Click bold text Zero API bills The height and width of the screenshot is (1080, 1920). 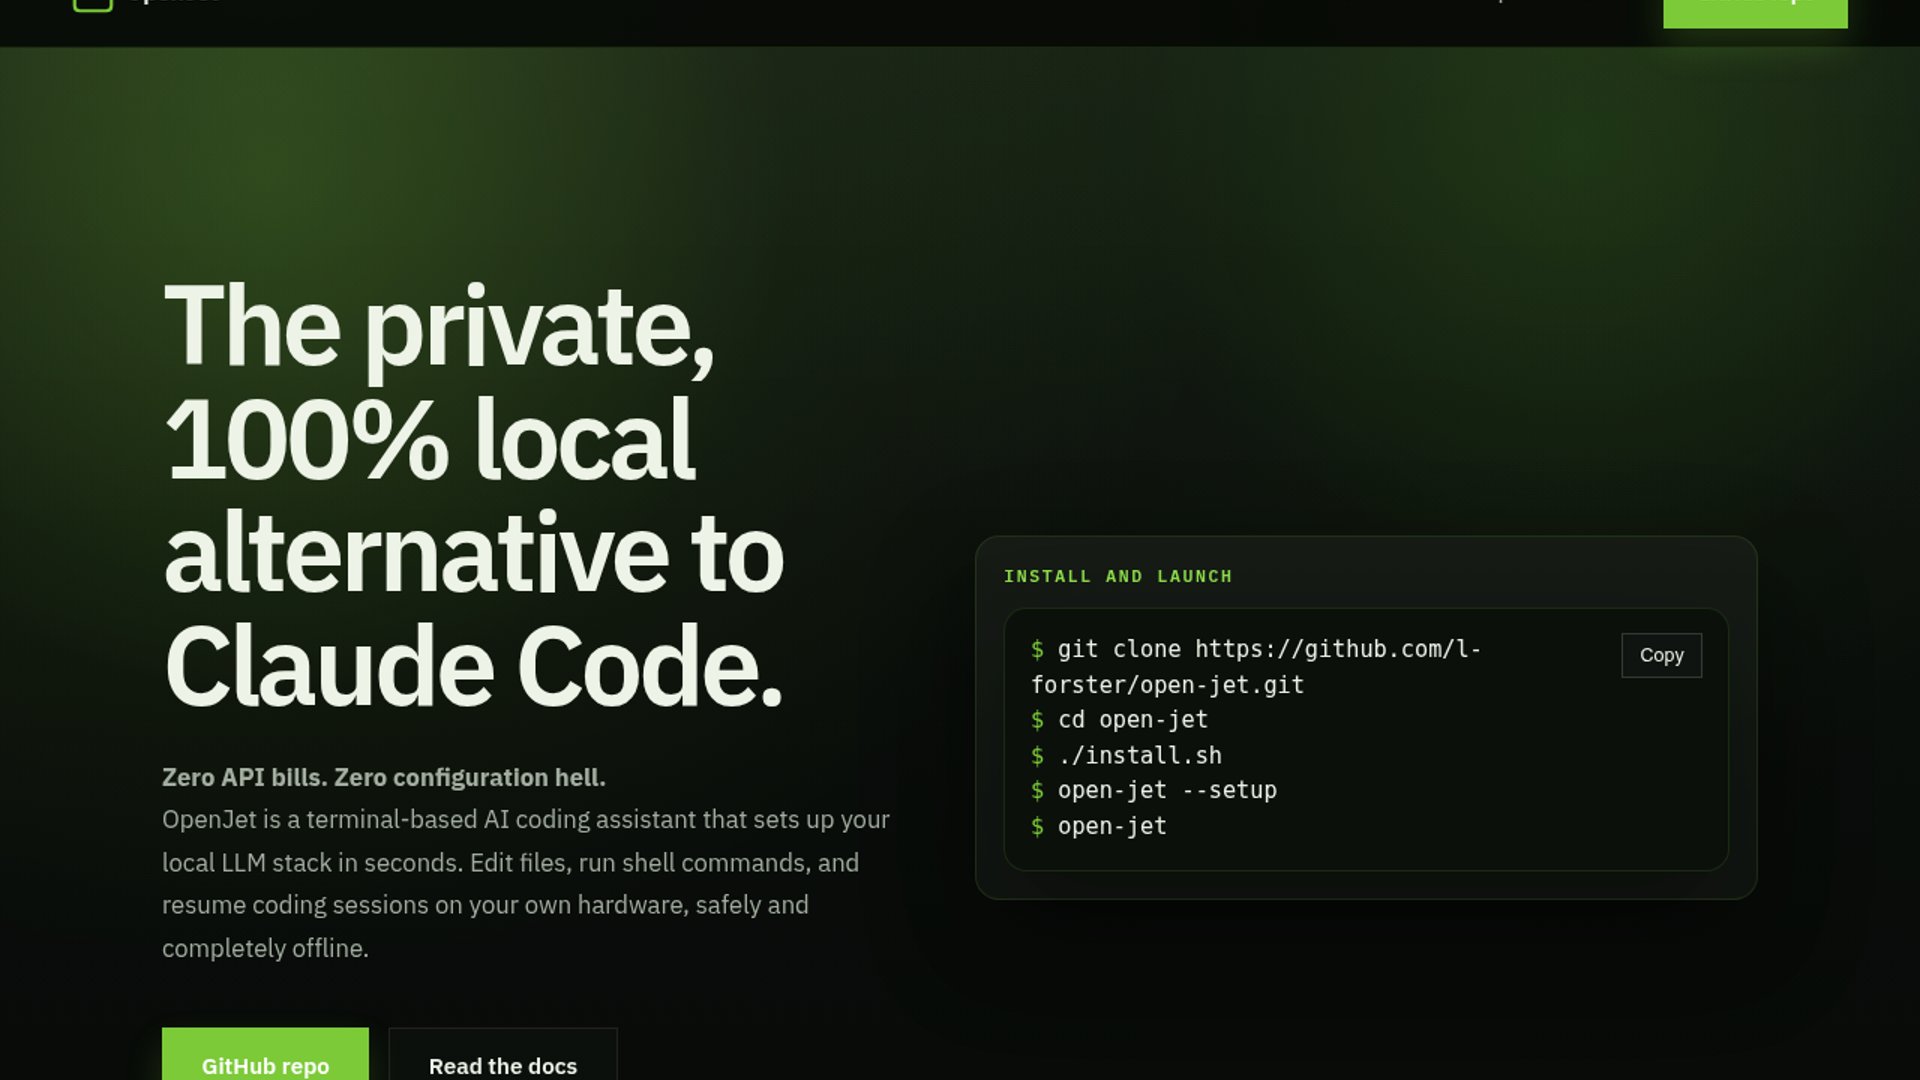click(244, 778)
